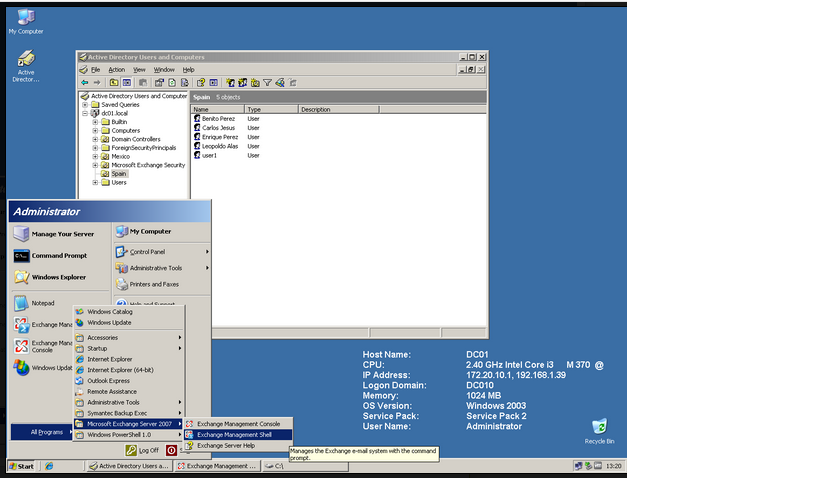
Task: Expand the ForeignSecurityPrincipals tree node
Action: (95, 148)
